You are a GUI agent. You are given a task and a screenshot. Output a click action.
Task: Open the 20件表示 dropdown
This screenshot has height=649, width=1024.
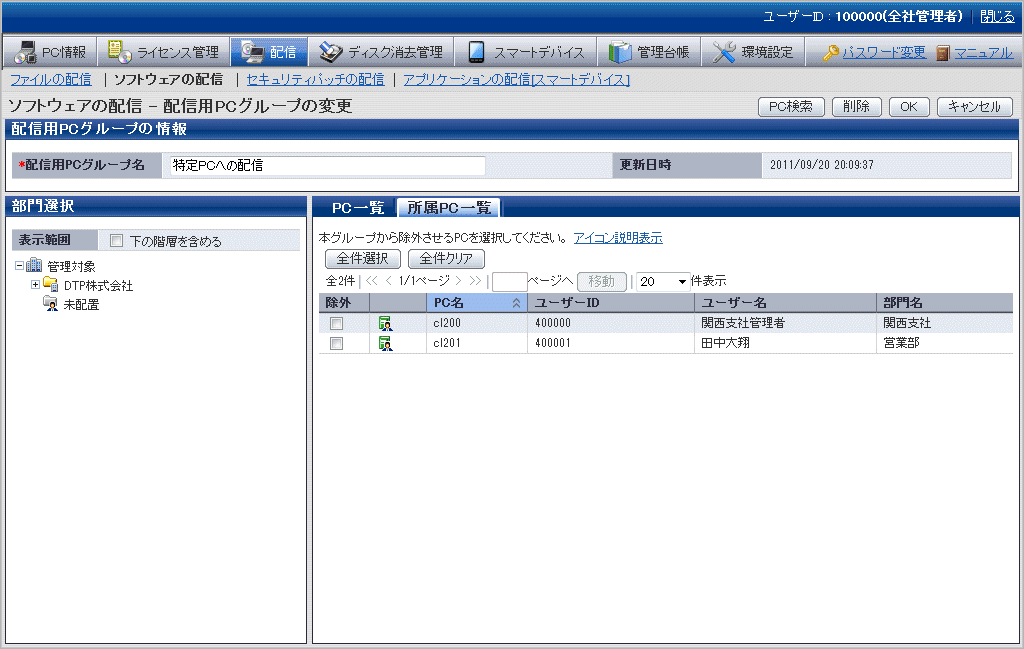(x=663, y=281)
